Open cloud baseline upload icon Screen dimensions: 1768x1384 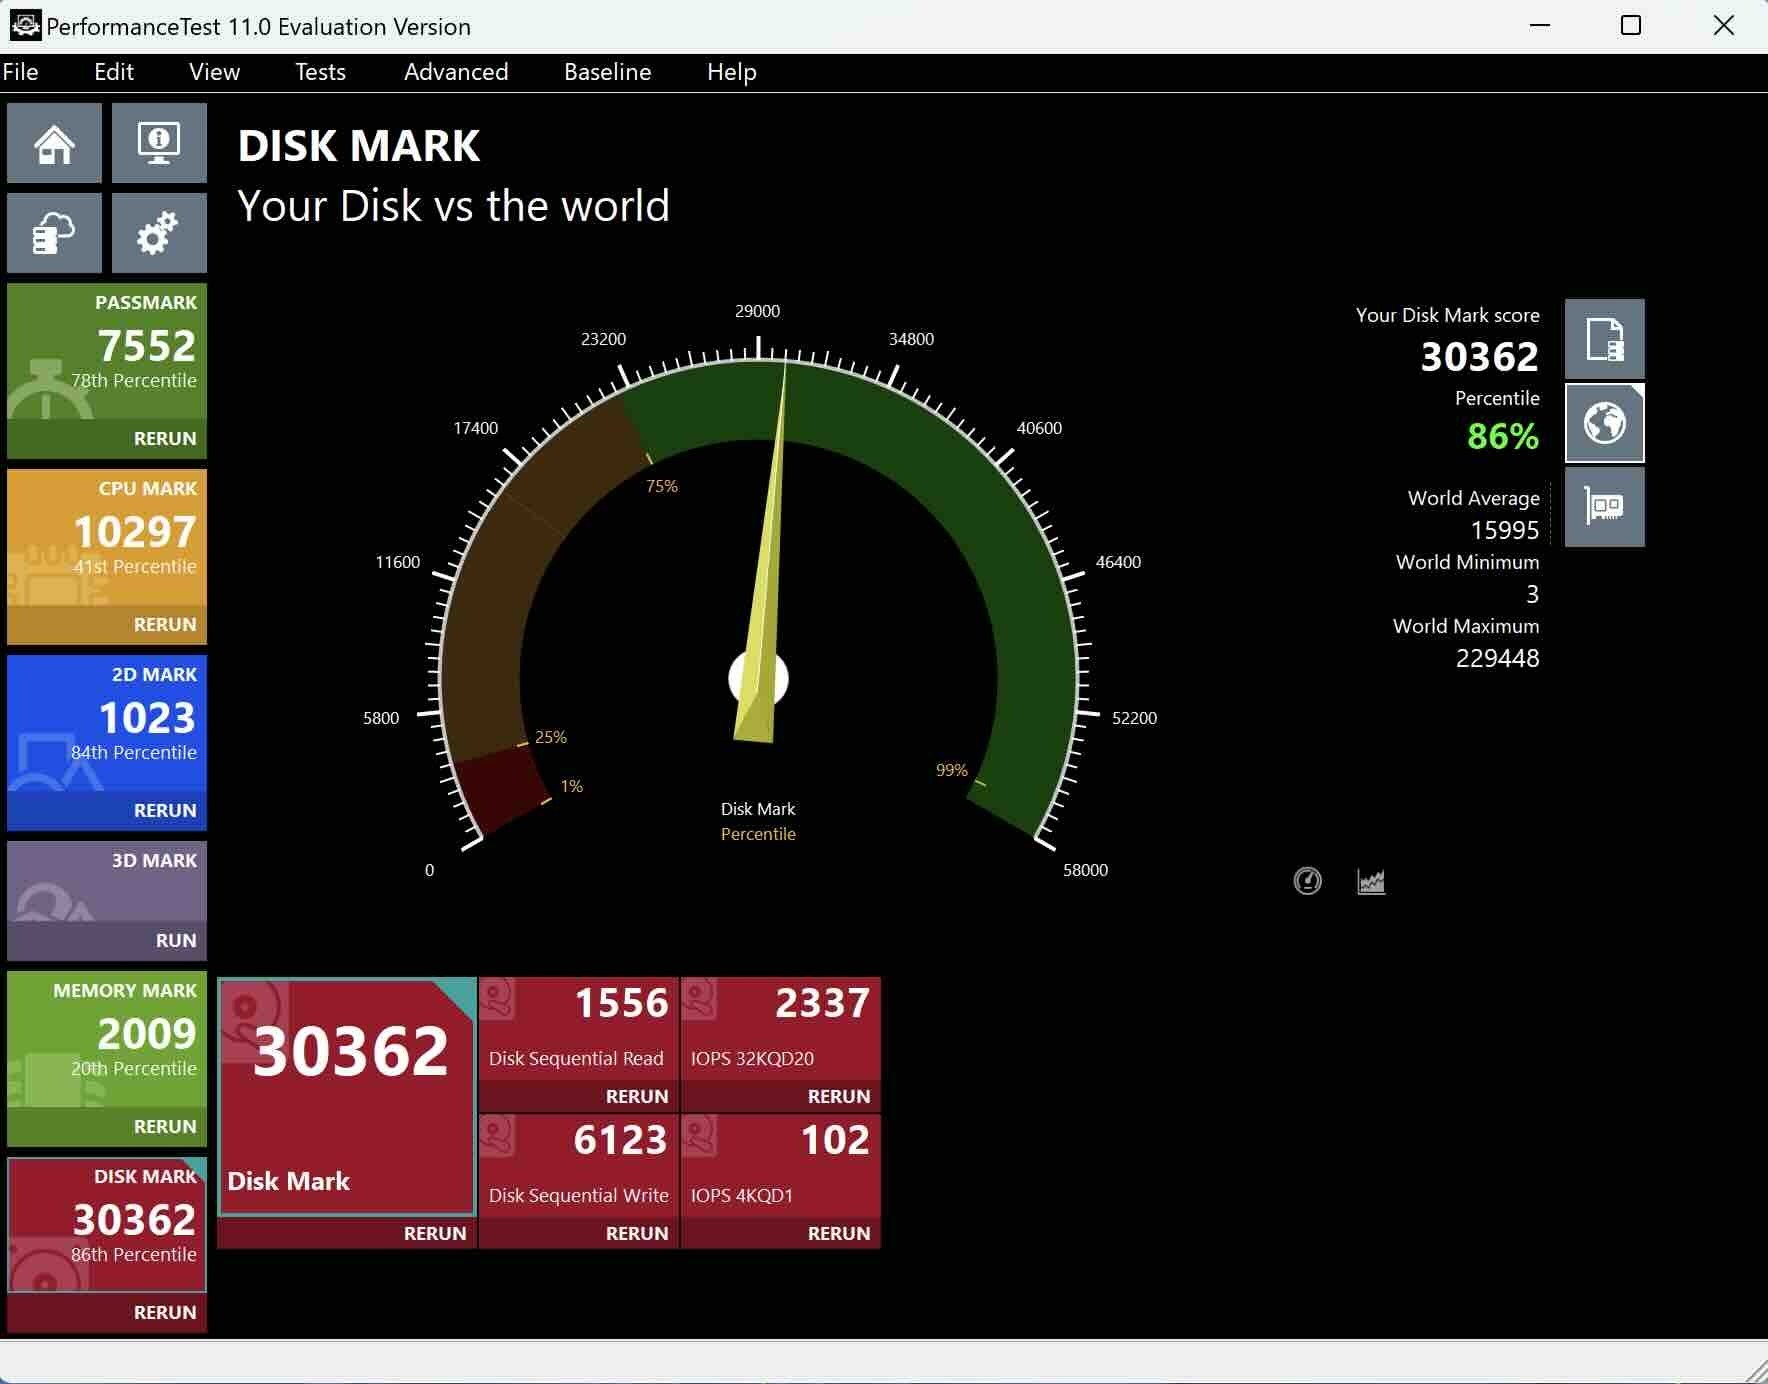pos(54,234)
